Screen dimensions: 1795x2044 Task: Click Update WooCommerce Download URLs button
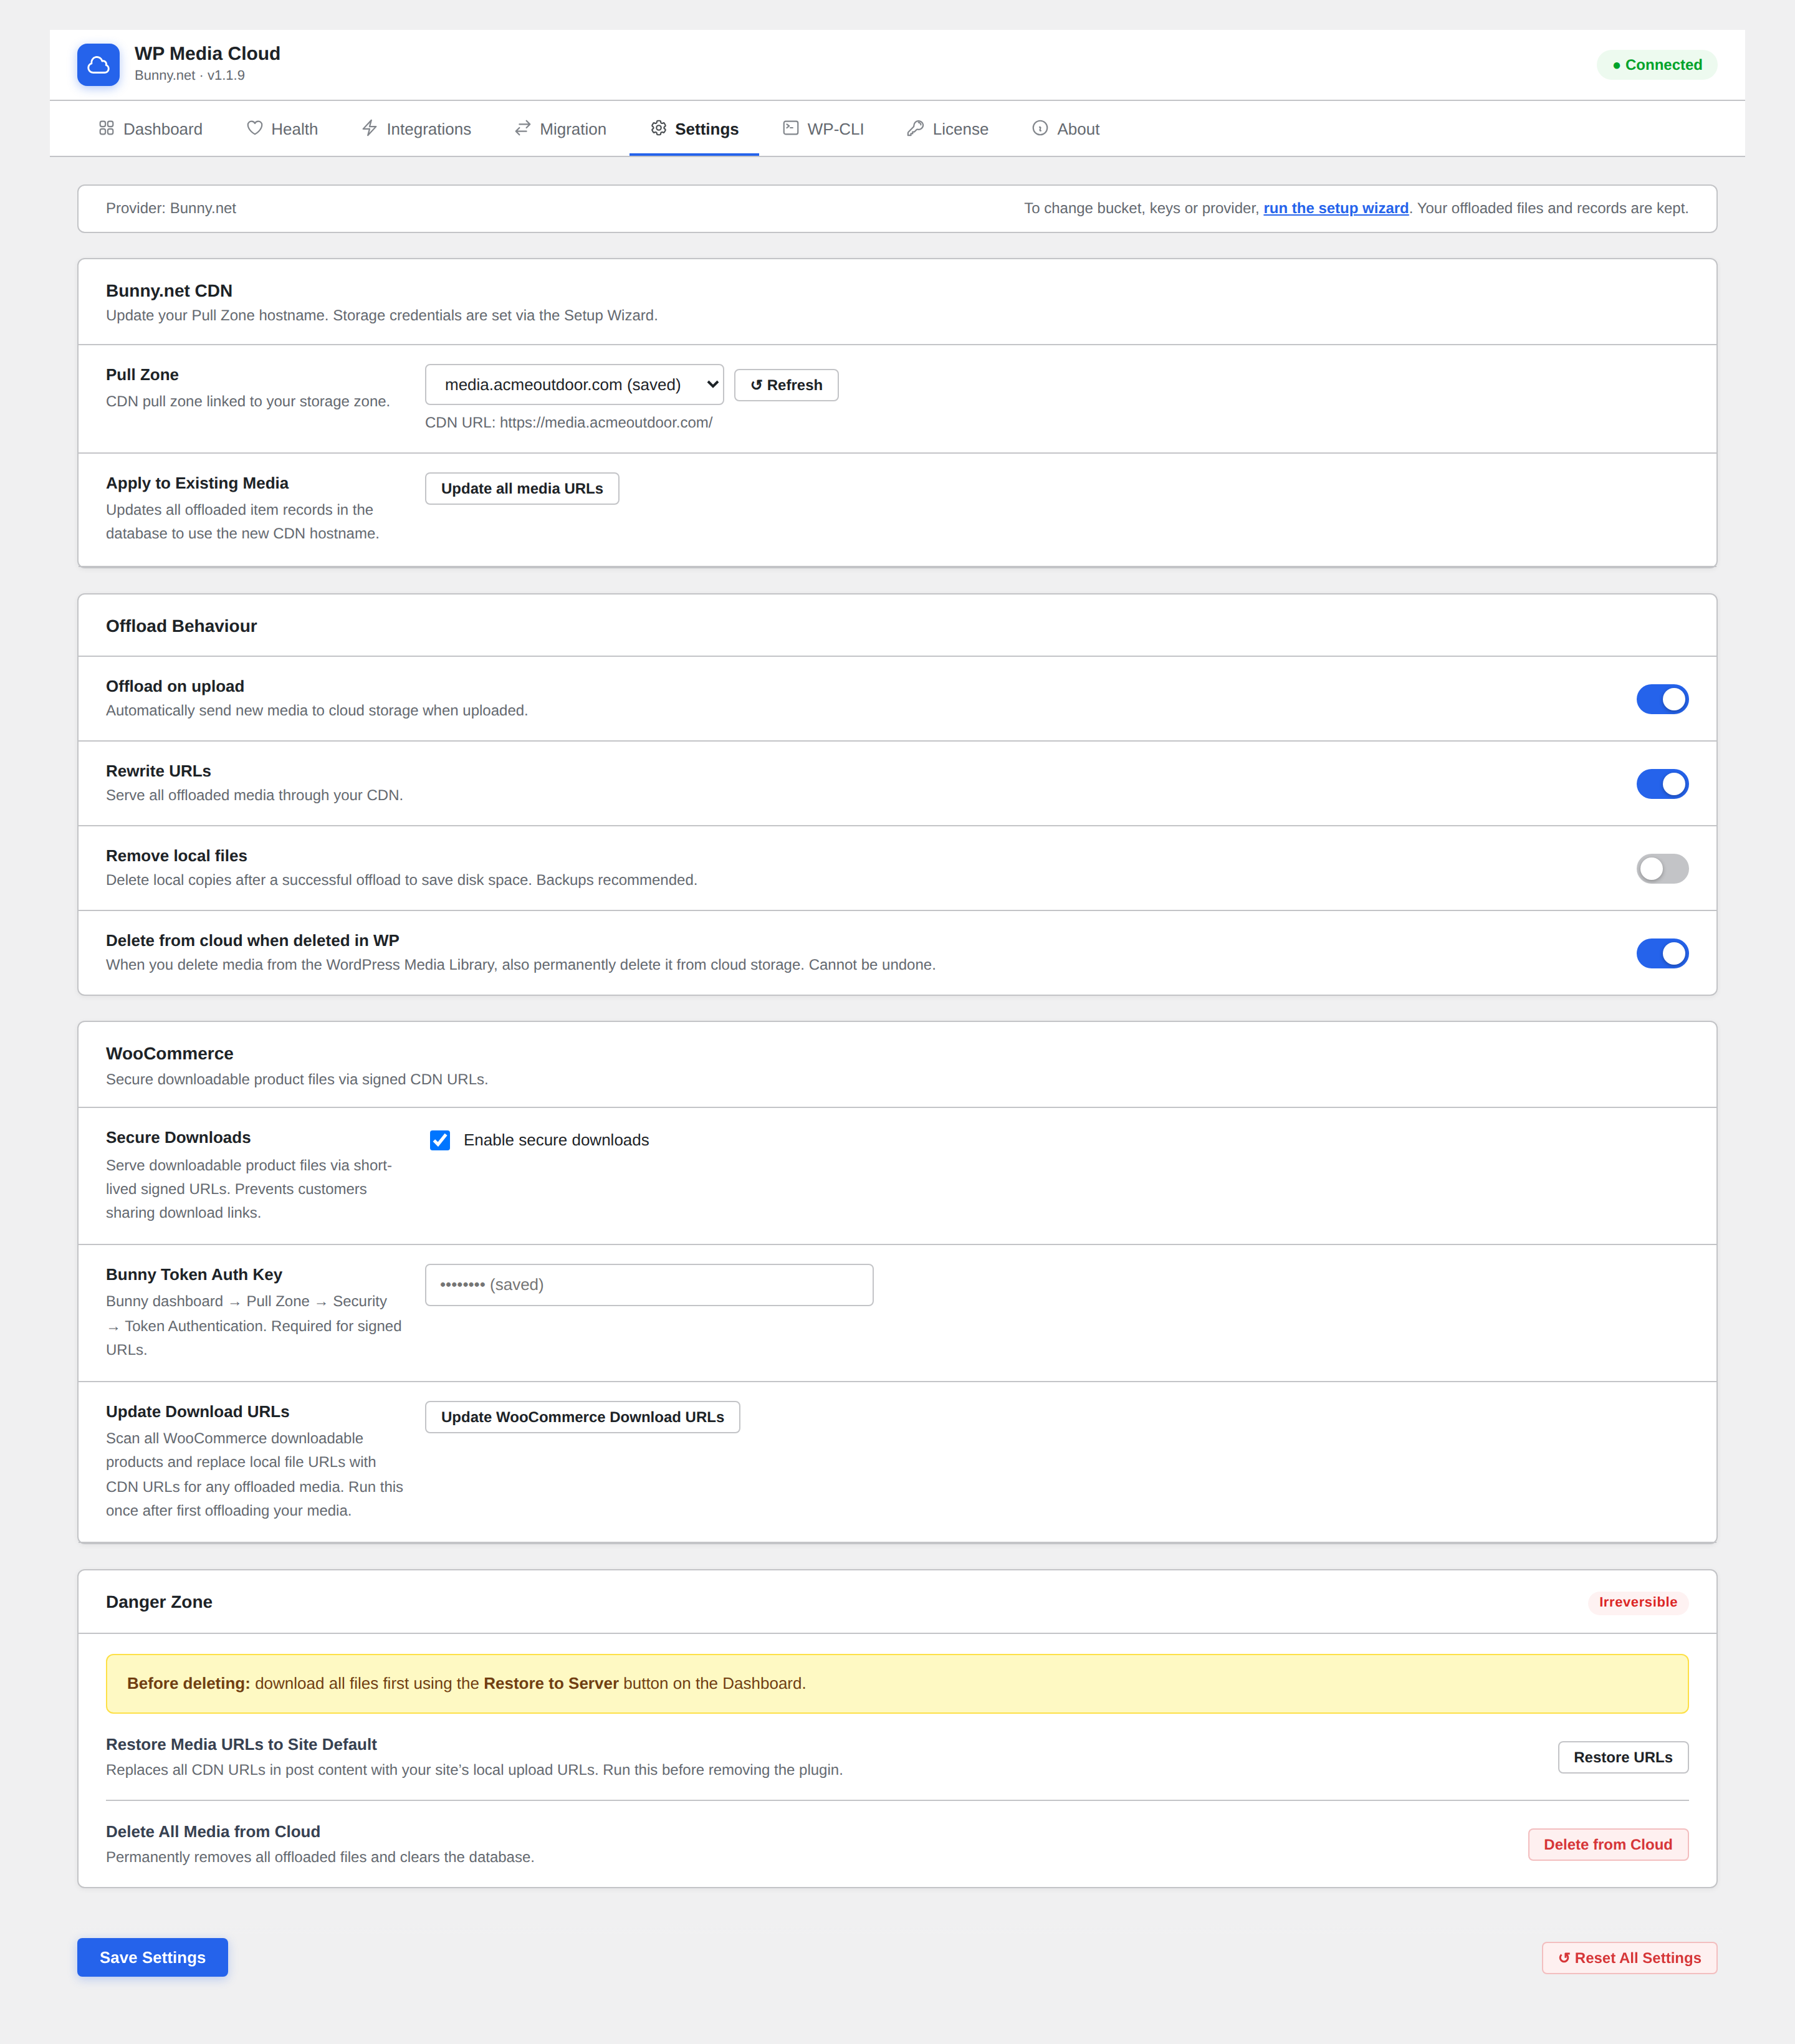click(582, 1417)
